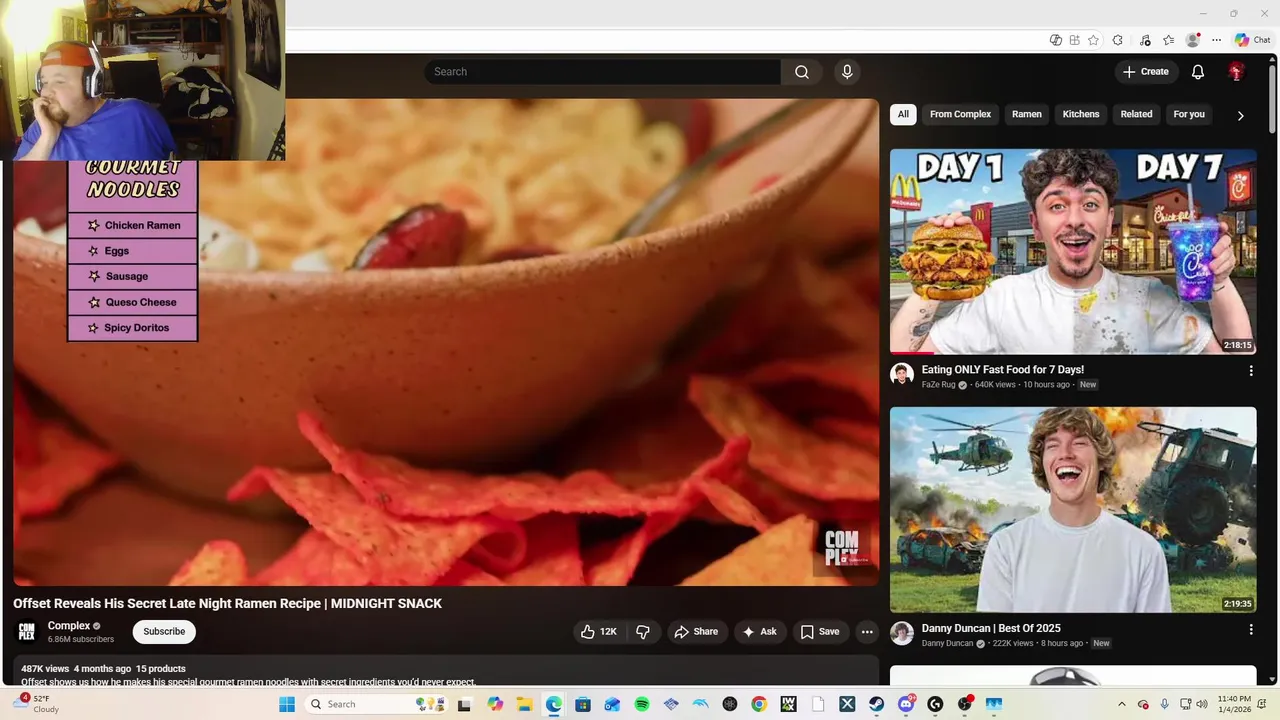Show more filter chips with right arrow
The width and height of the screenshot is (1280, 720).
point(1240,115)
